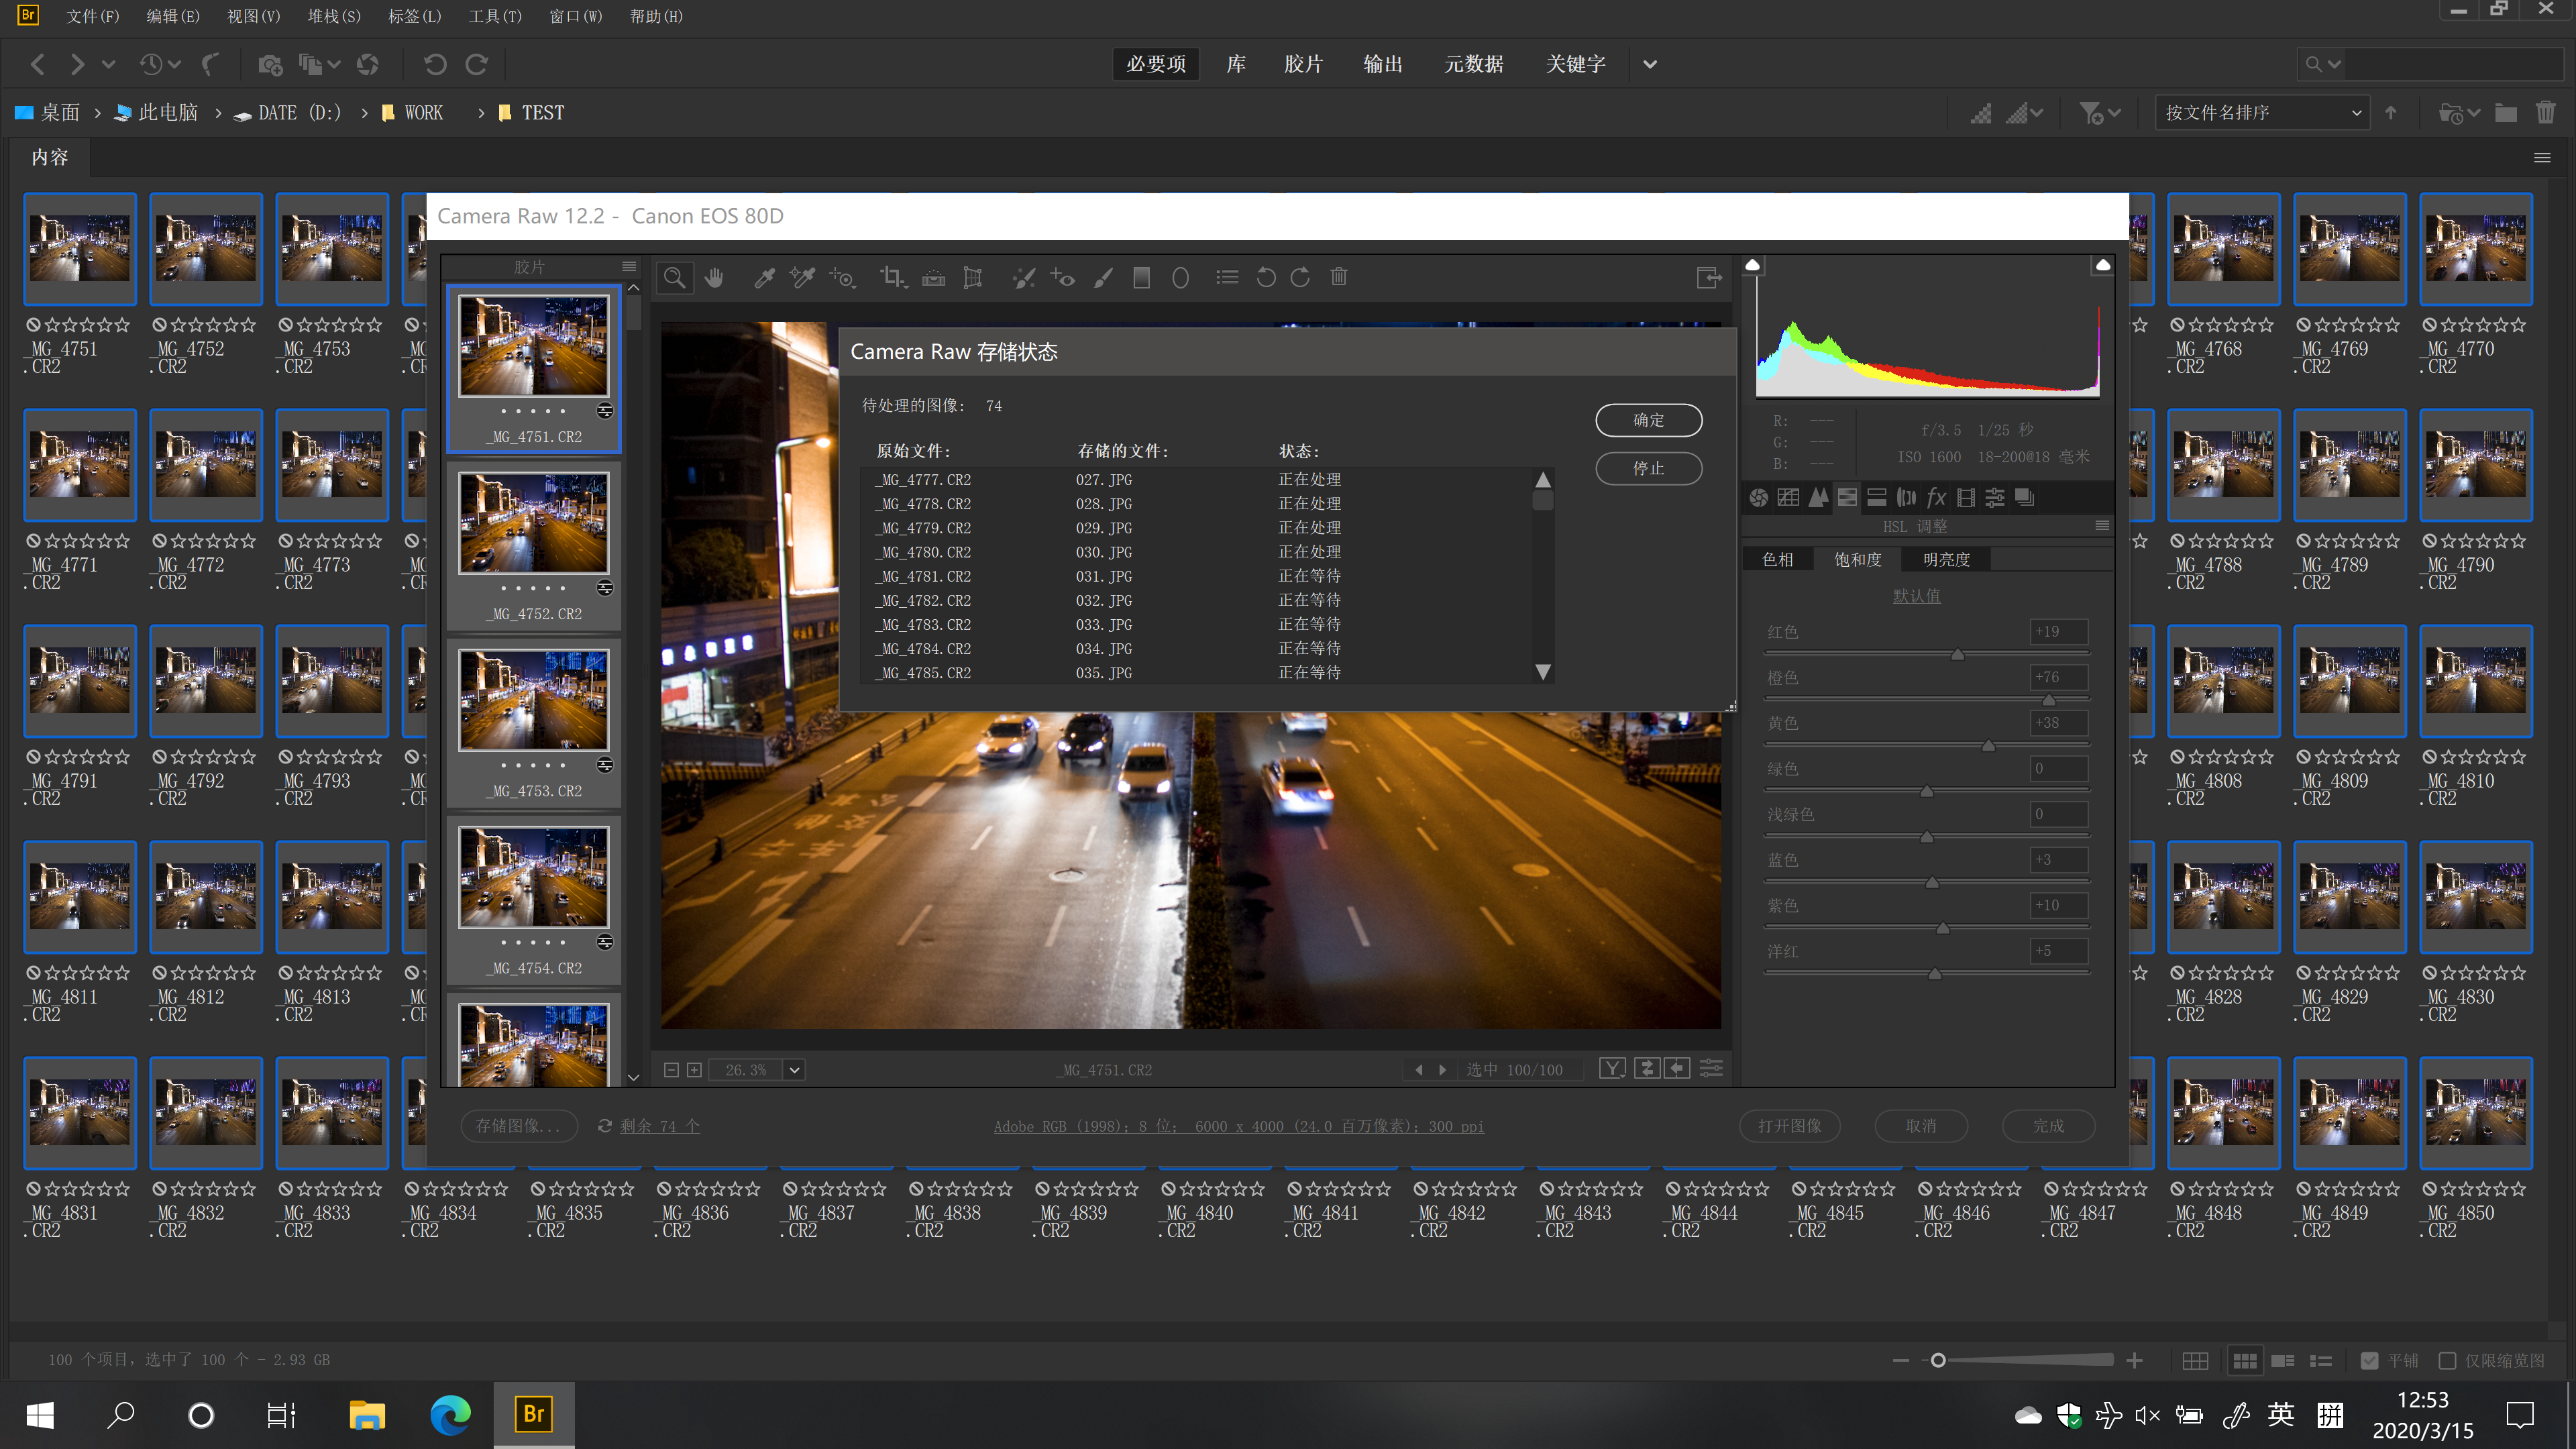
Task: Enable the 仅限缩览图 checkbox
Action: (2447, 1360)
